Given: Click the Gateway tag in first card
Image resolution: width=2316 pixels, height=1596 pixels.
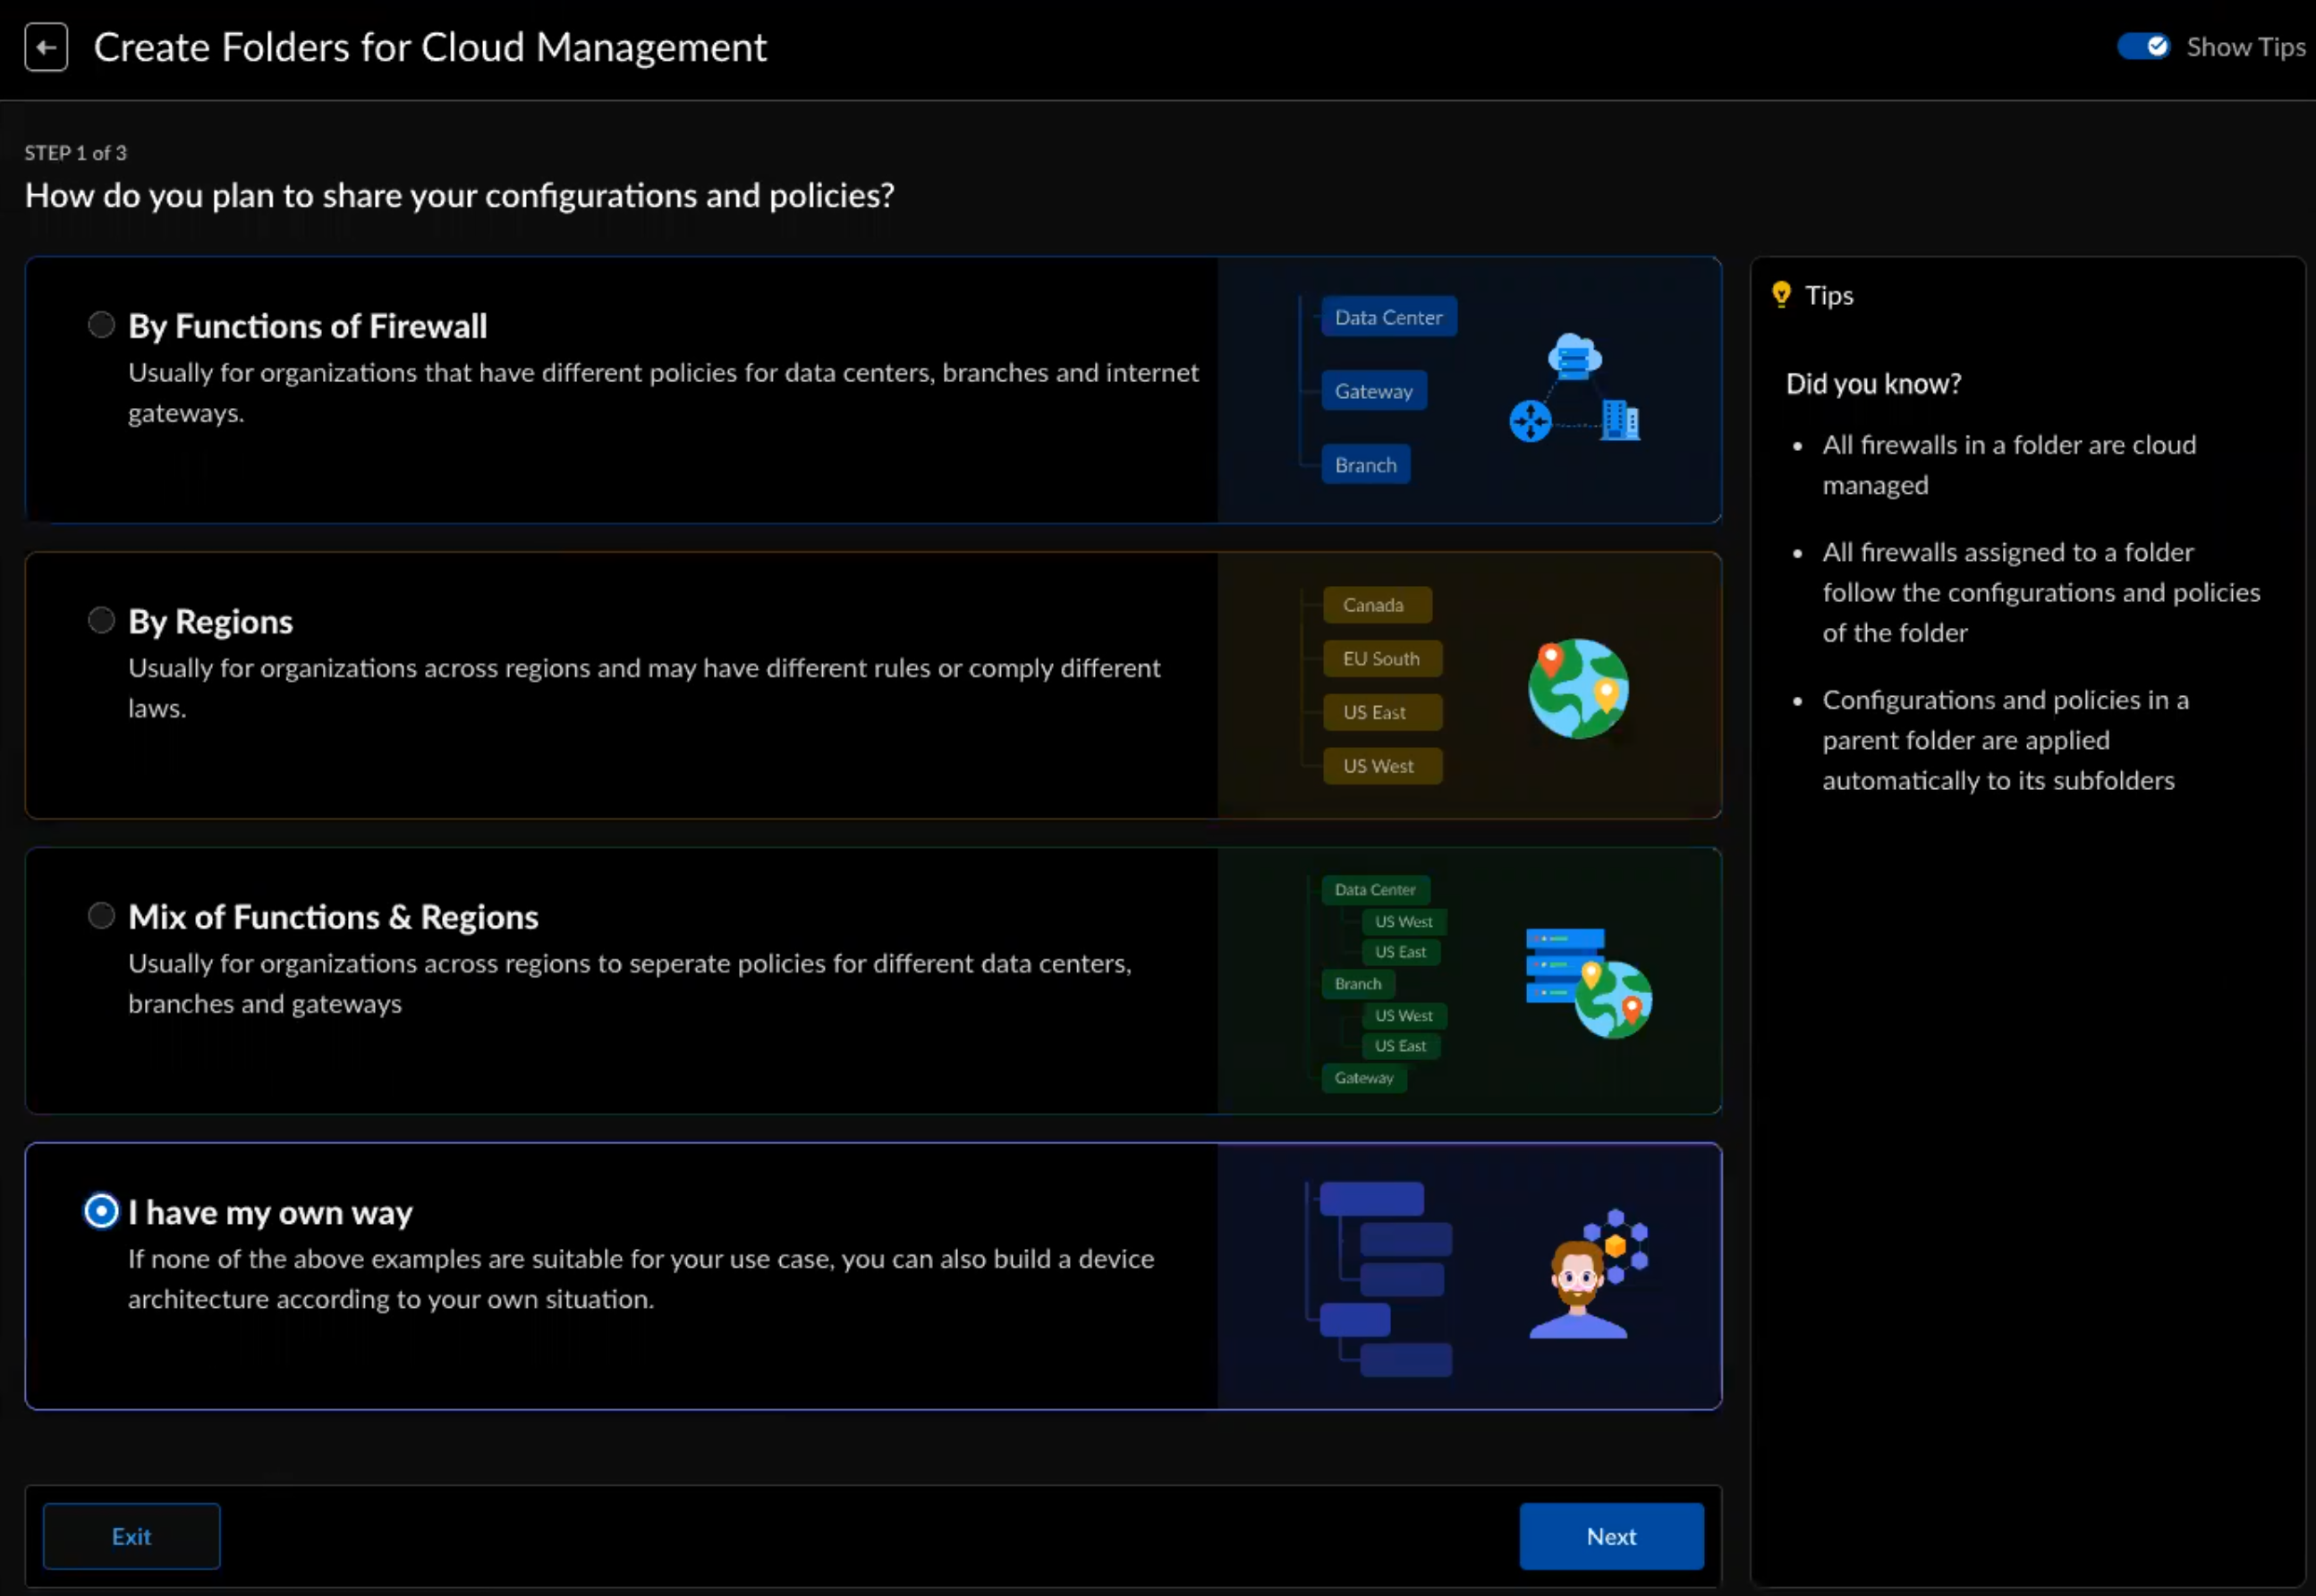Looking at the screenshot, I should point(1373,391).
